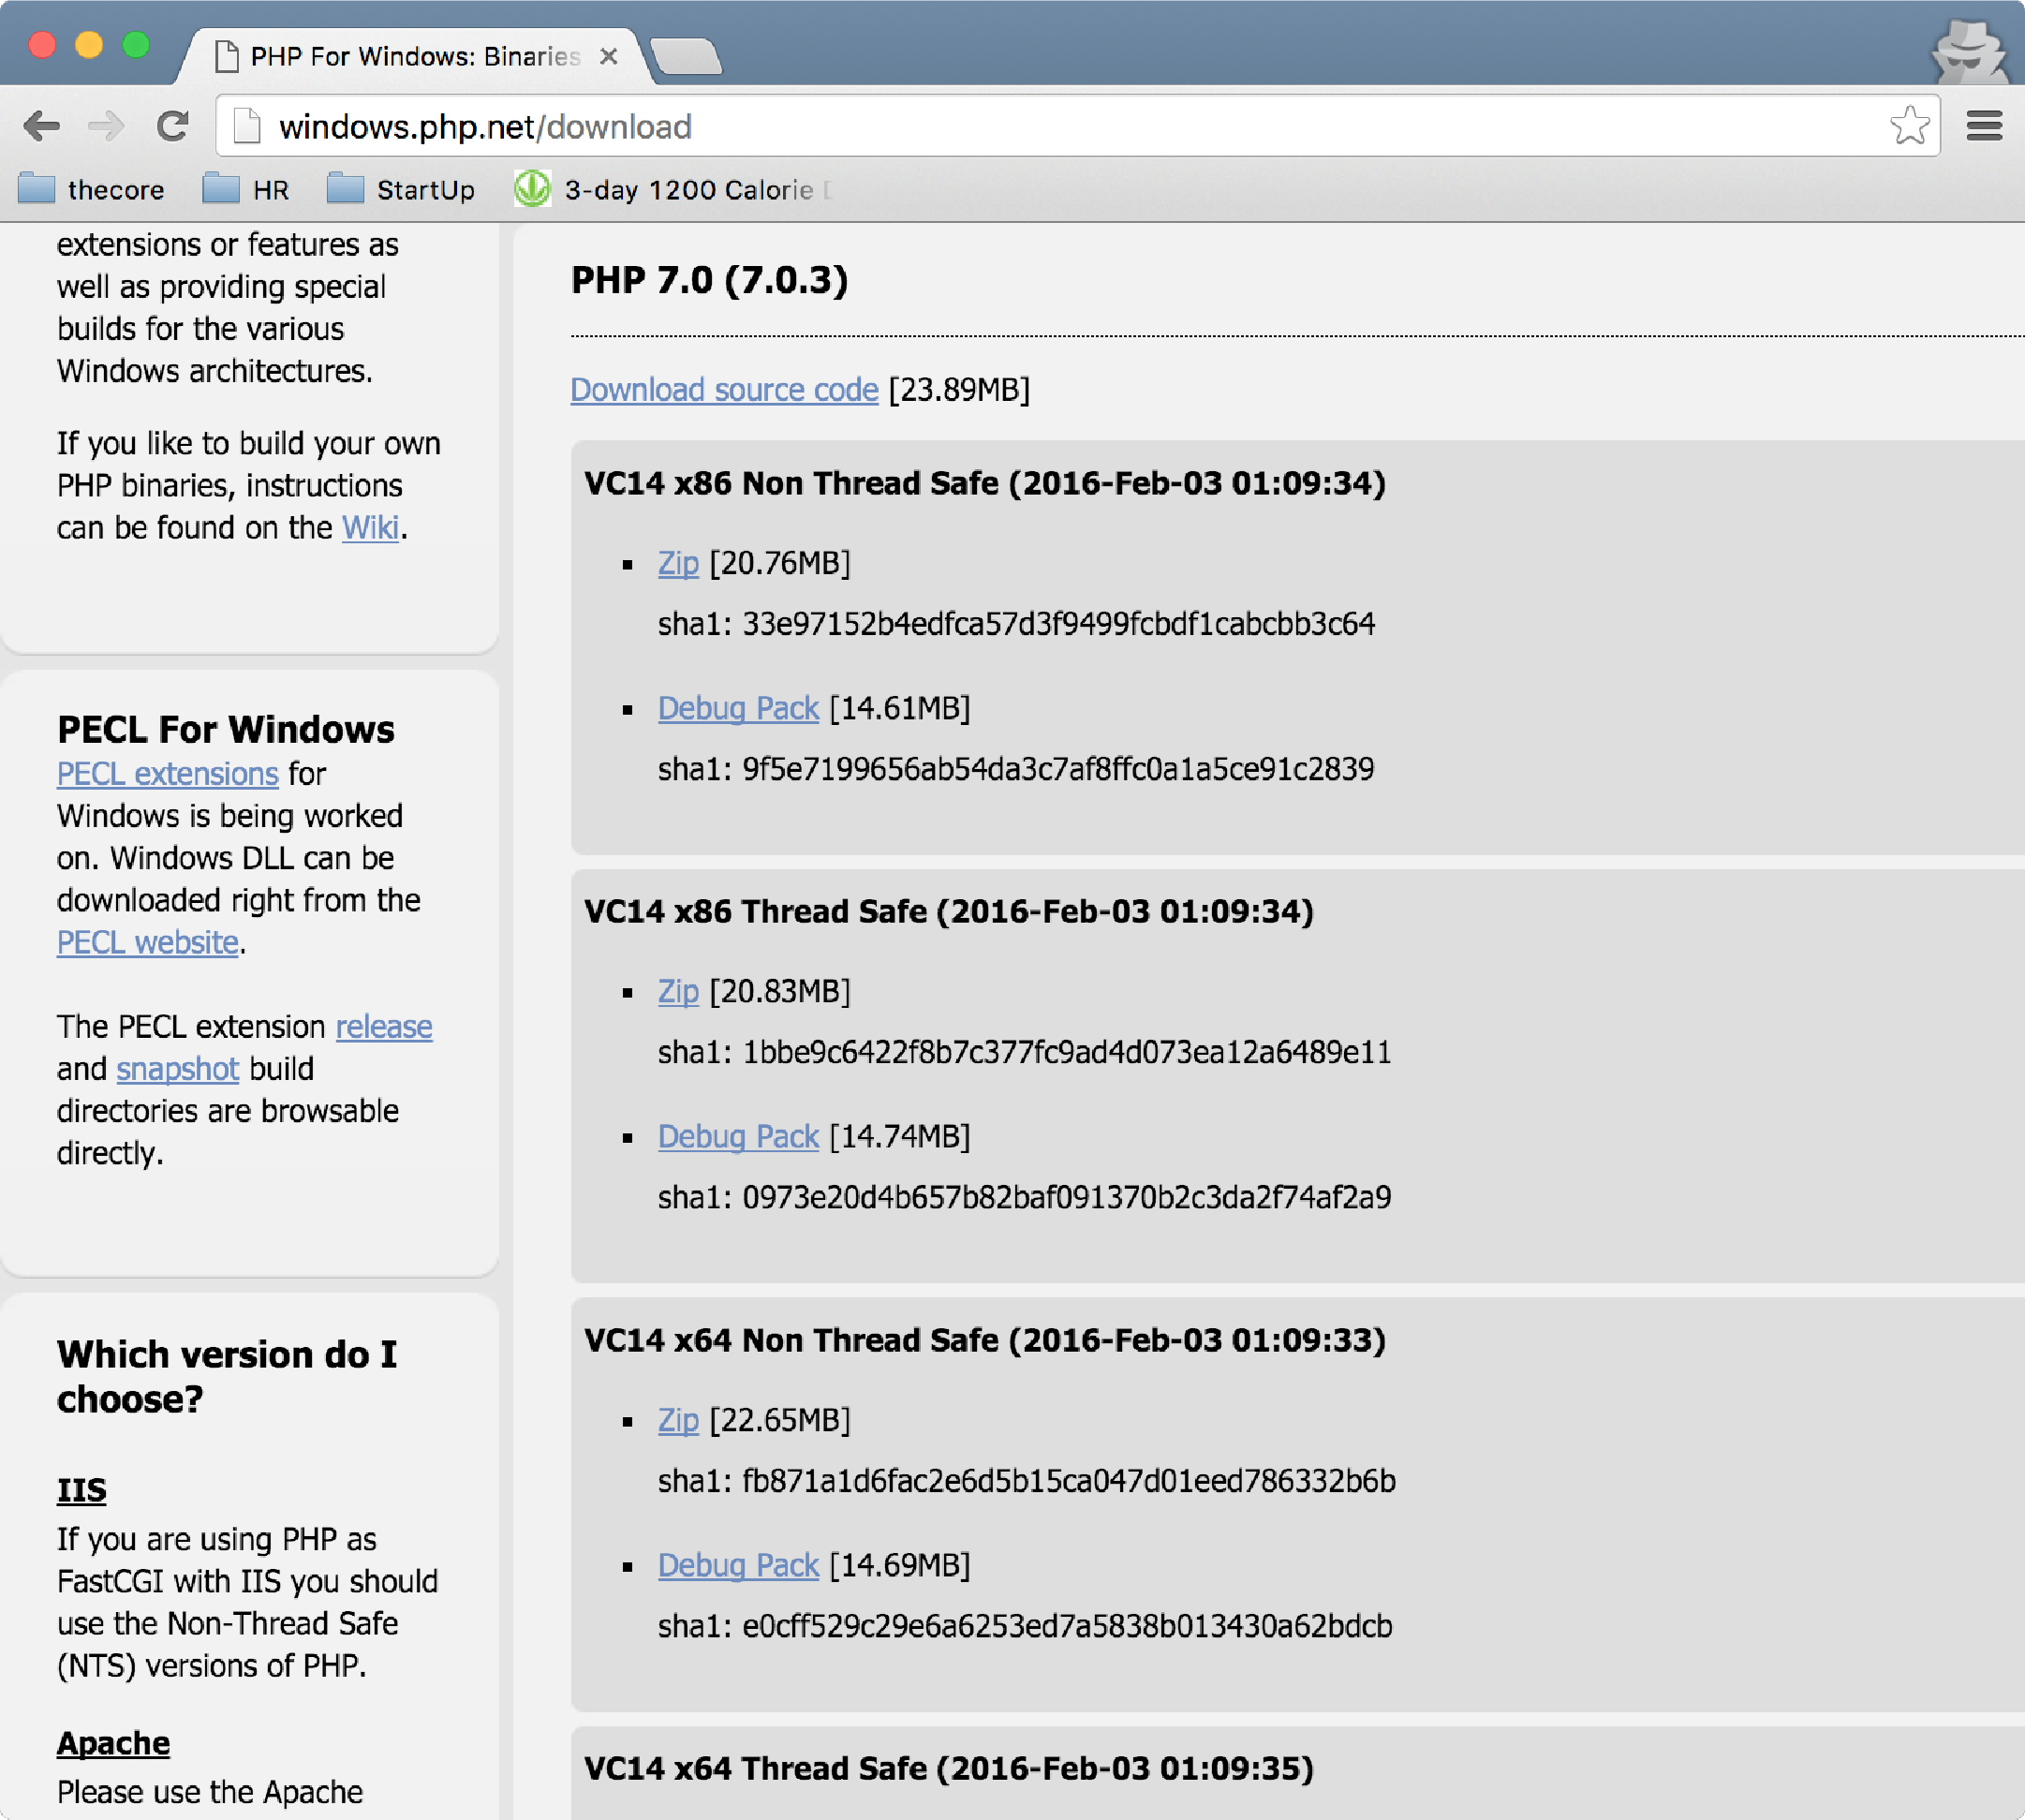Open the StartUp bookmarks folder
Viewport: 2025px width, 1820px height.
[x=401, y=189]
